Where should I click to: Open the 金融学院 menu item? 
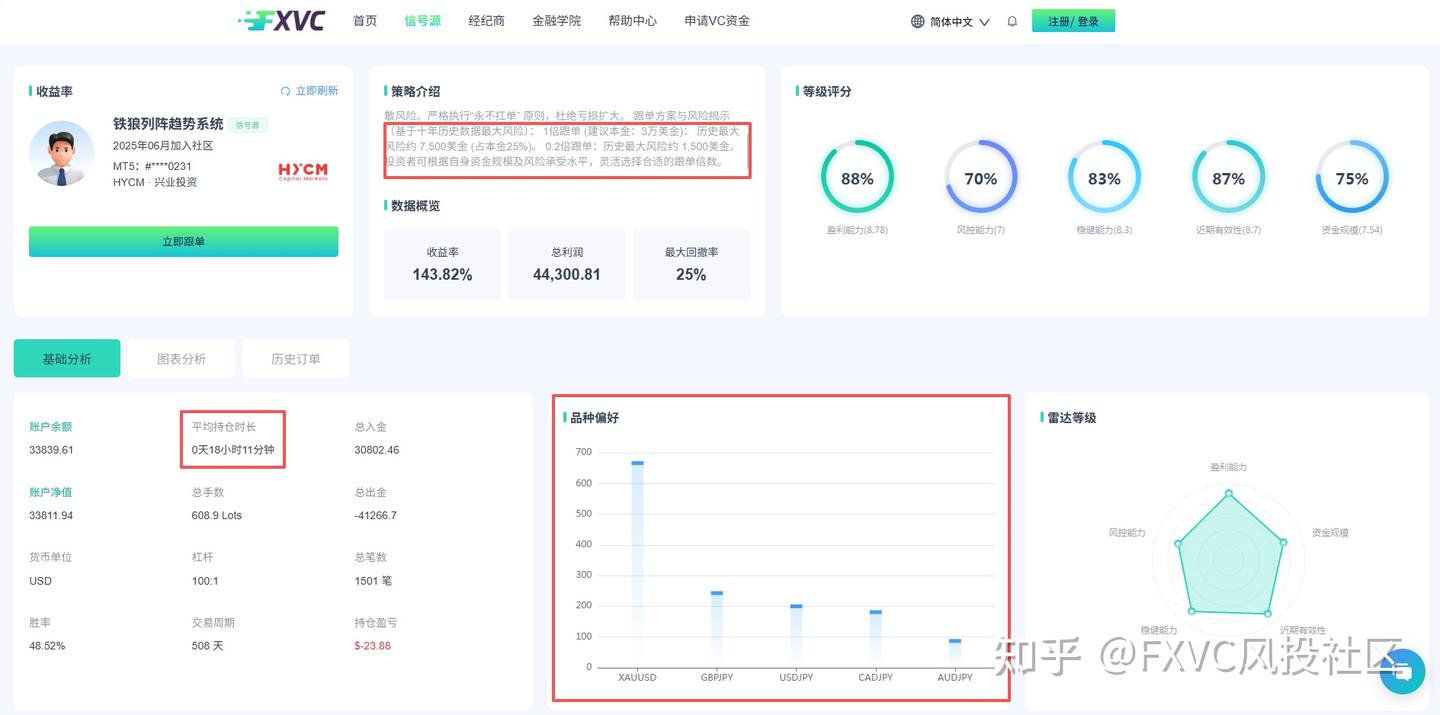pos(557,20)
